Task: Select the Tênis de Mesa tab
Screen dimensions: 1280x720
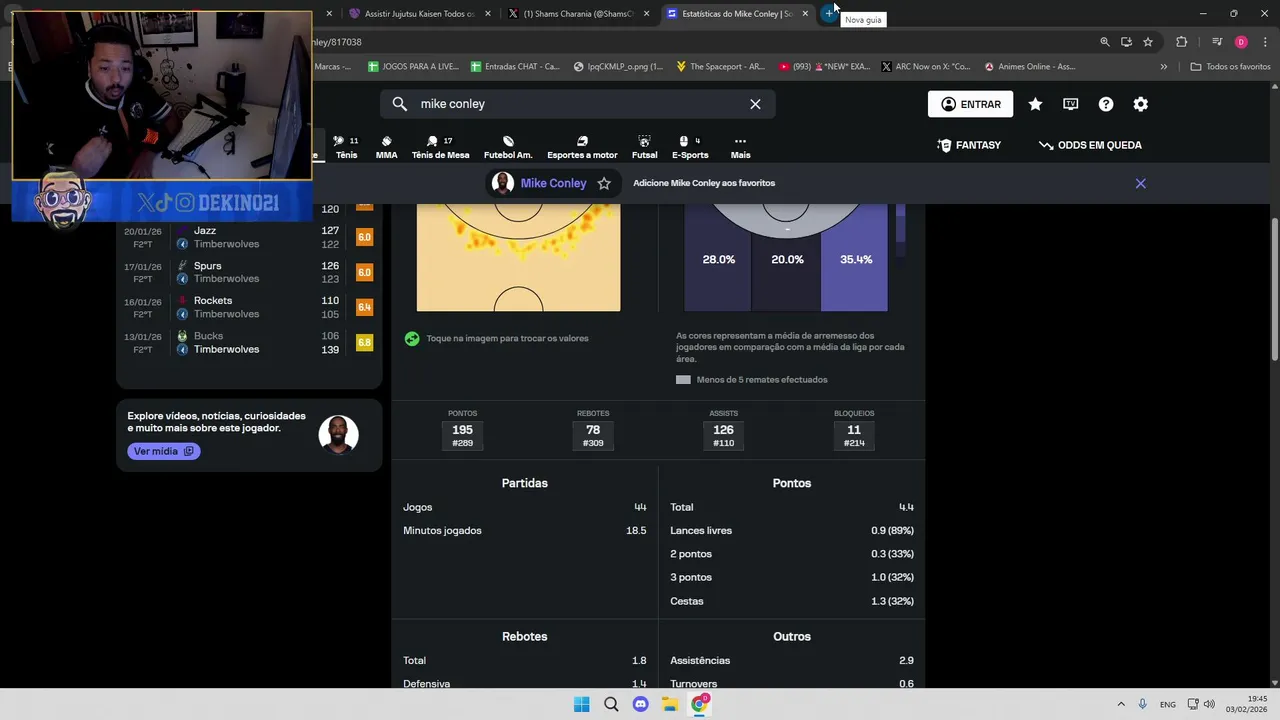Action: pyautogui.click(x=440, y=148)
